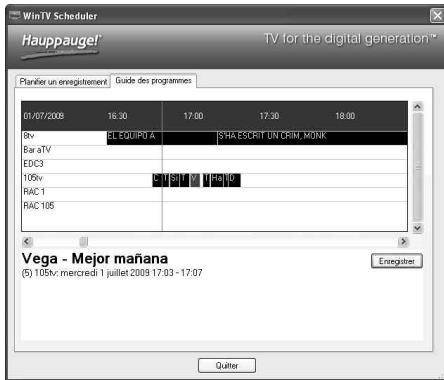Select the EL EQUIPO A program block
Viewport: 444px width, 380px height.
pos(162,138)
